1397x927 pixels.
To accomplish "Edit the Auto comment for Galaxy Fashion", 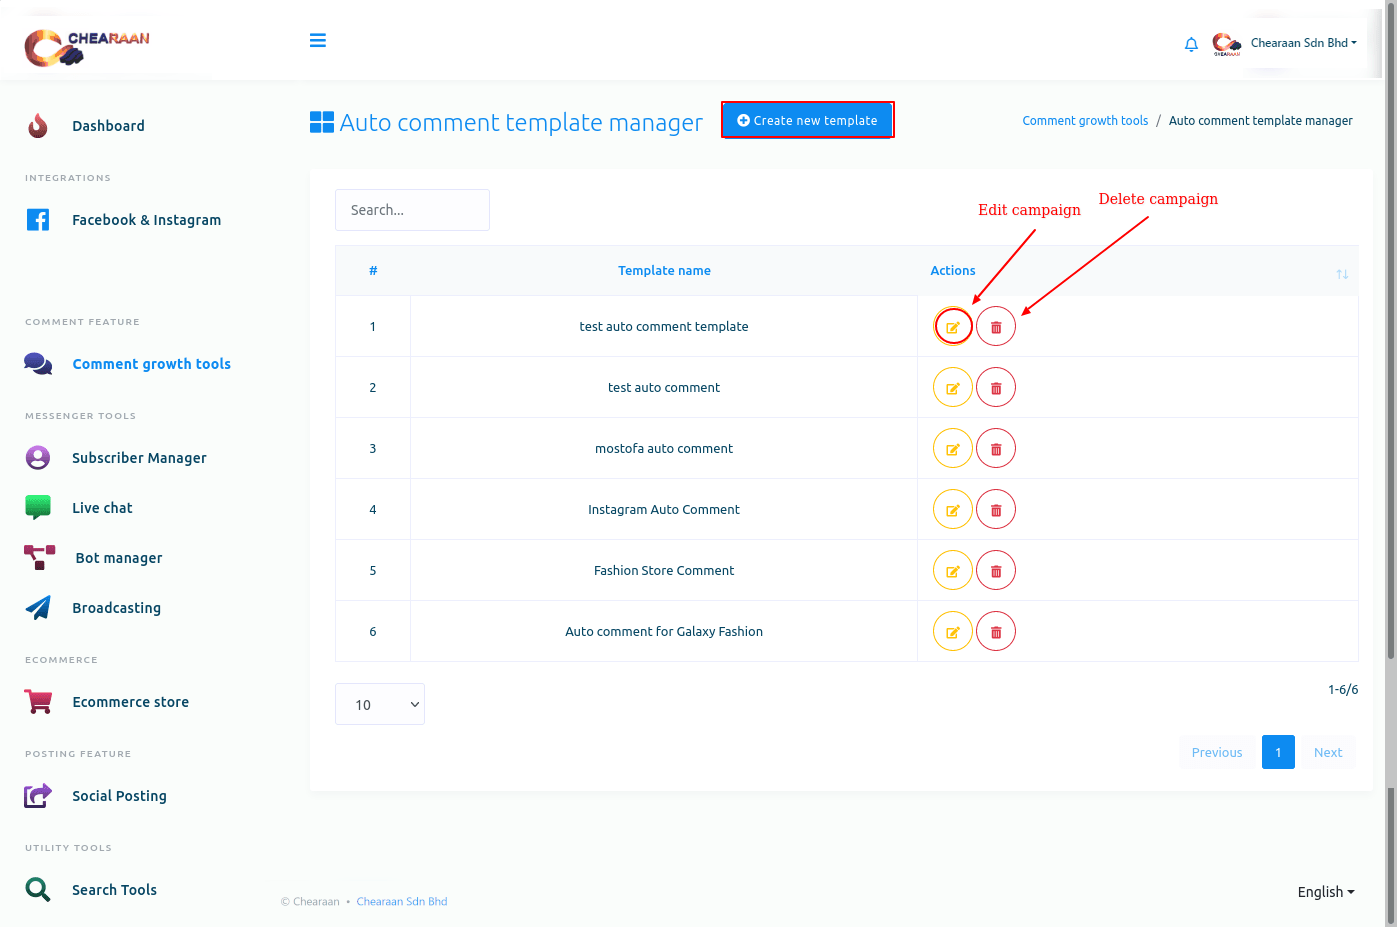I will [953, 632].
